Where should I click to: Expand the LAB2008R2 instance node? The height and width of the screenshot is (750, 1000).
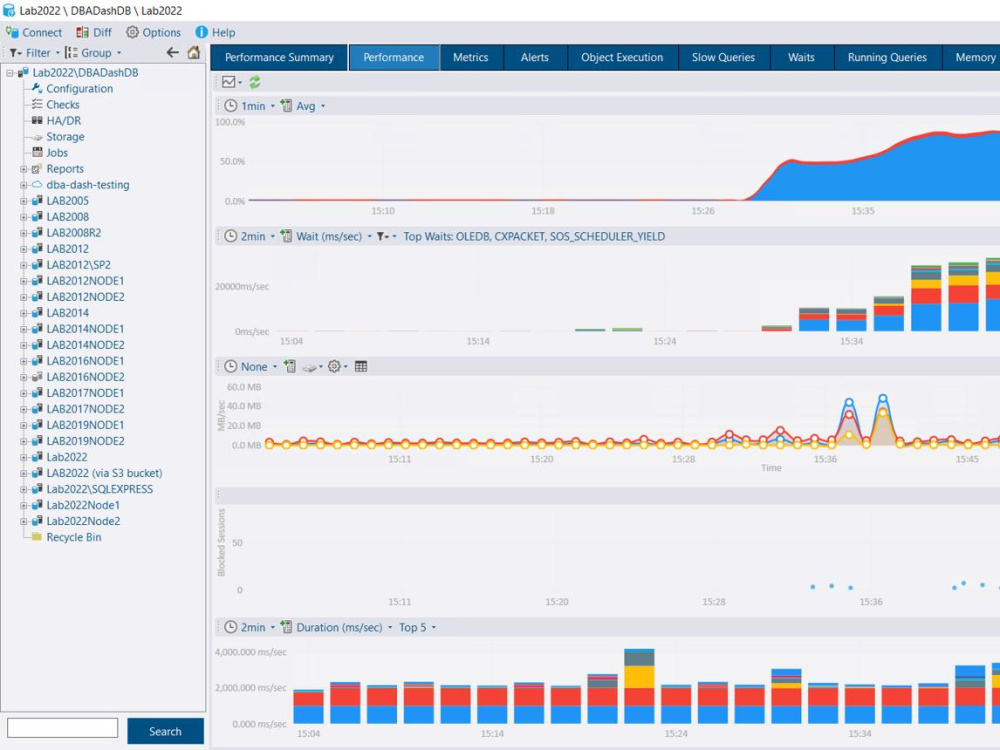23,233
